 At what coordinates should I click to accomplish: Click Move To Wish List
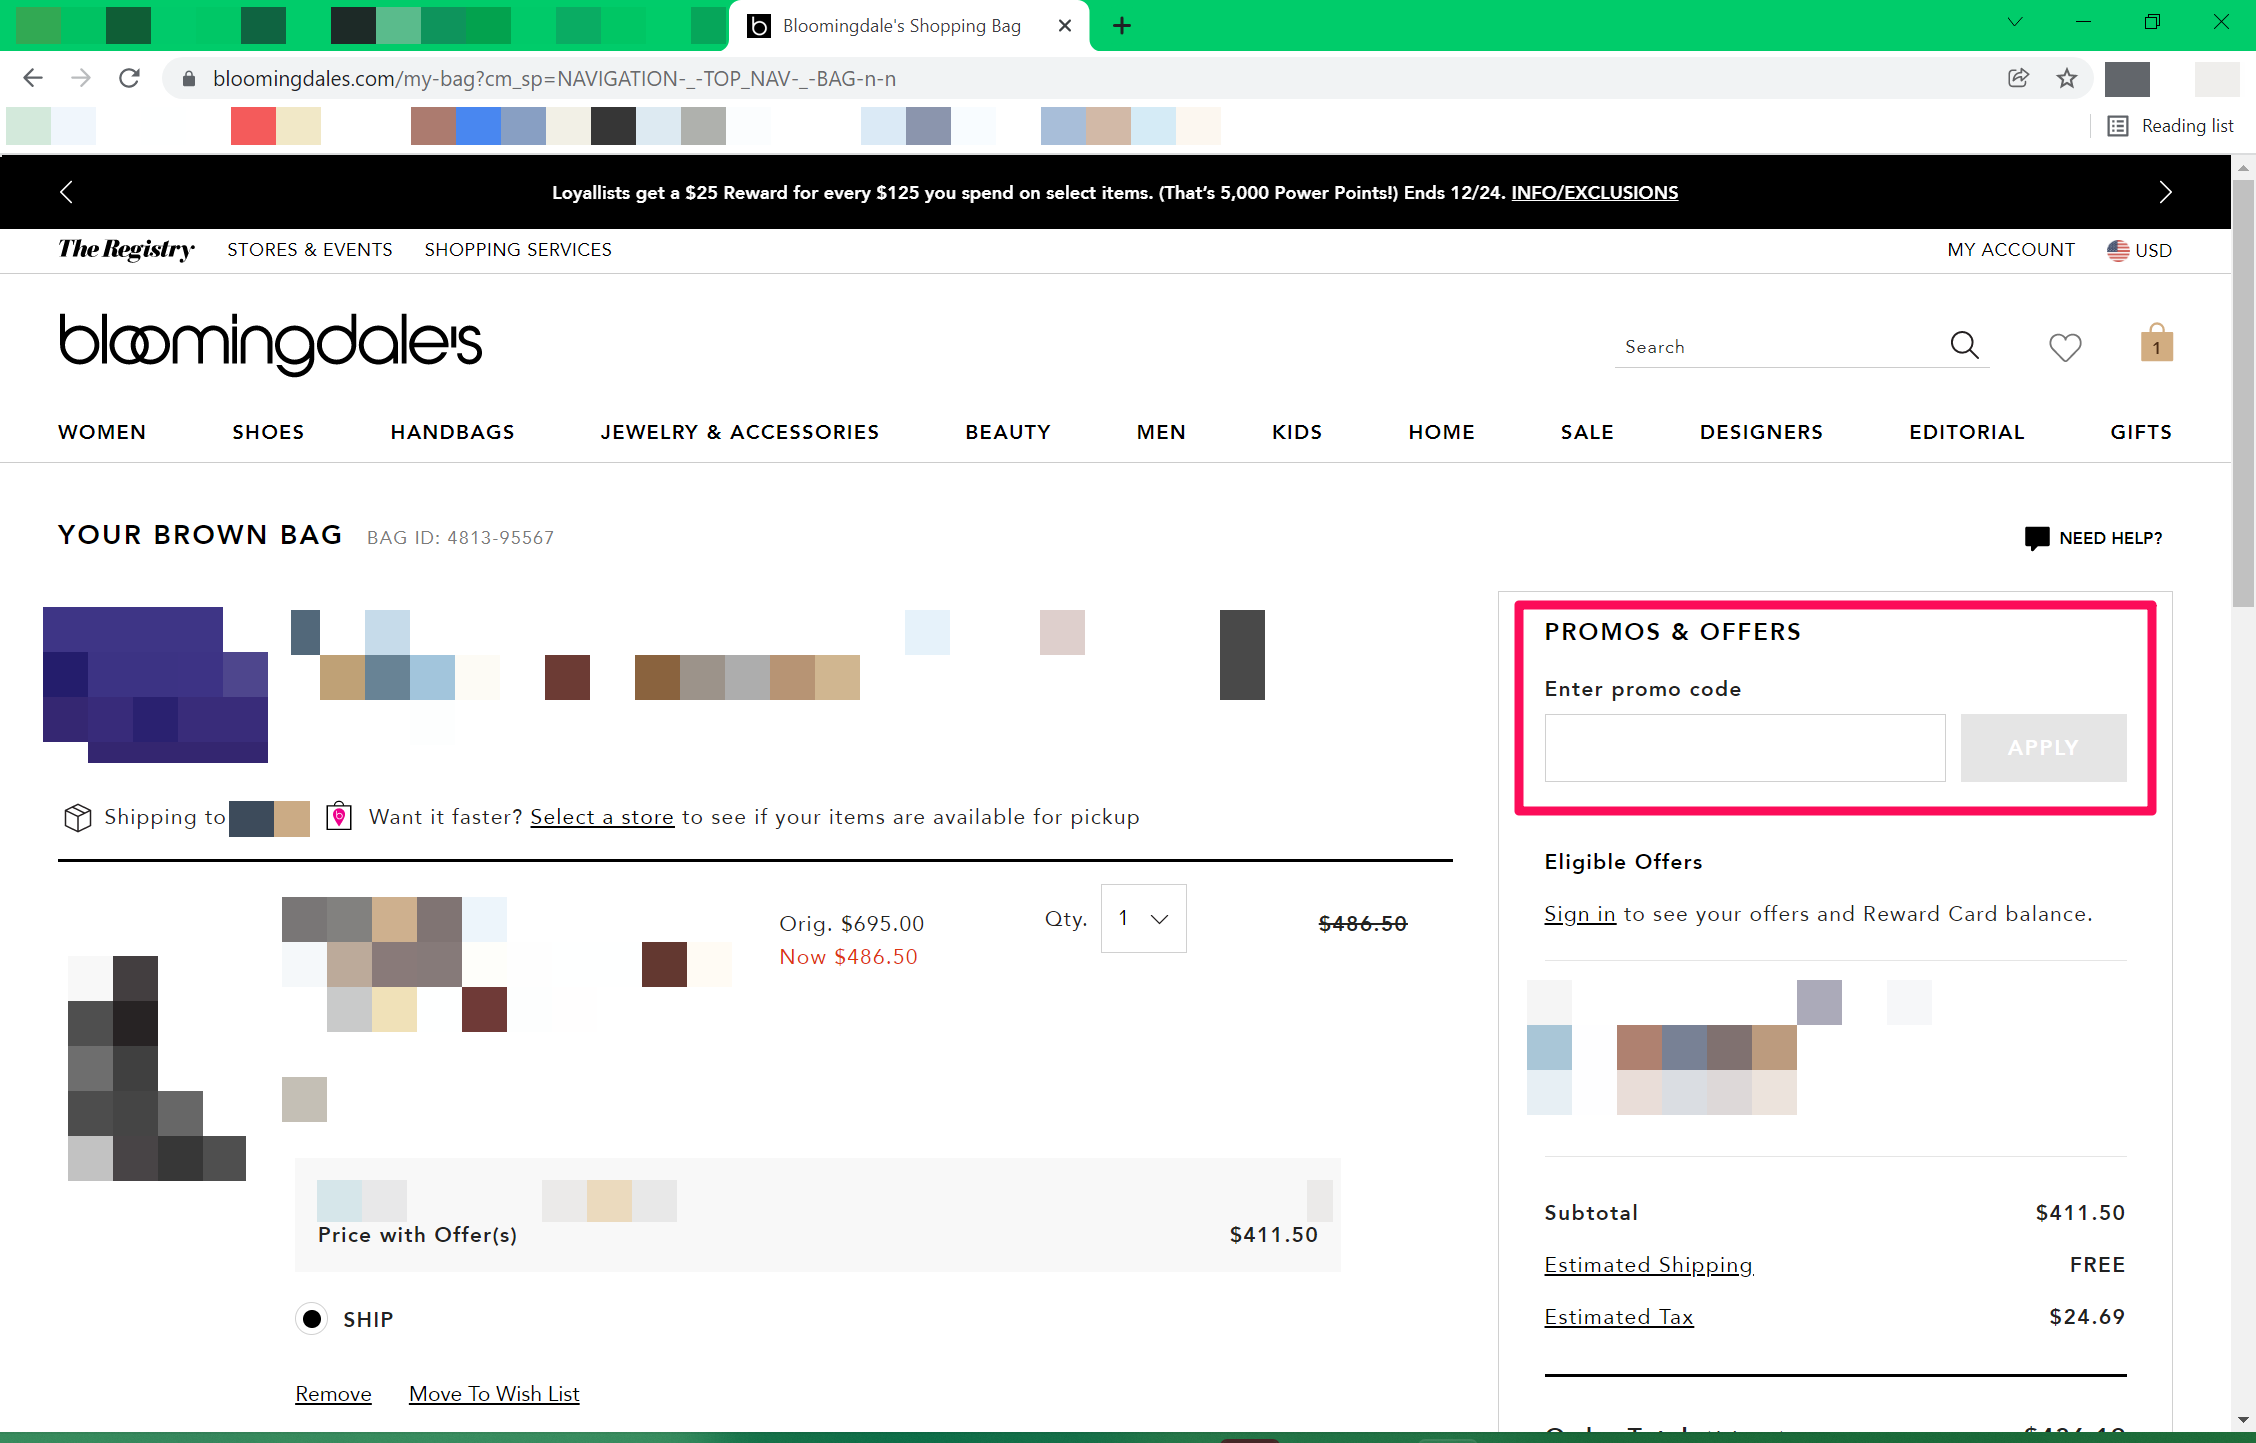[494, 1394]
